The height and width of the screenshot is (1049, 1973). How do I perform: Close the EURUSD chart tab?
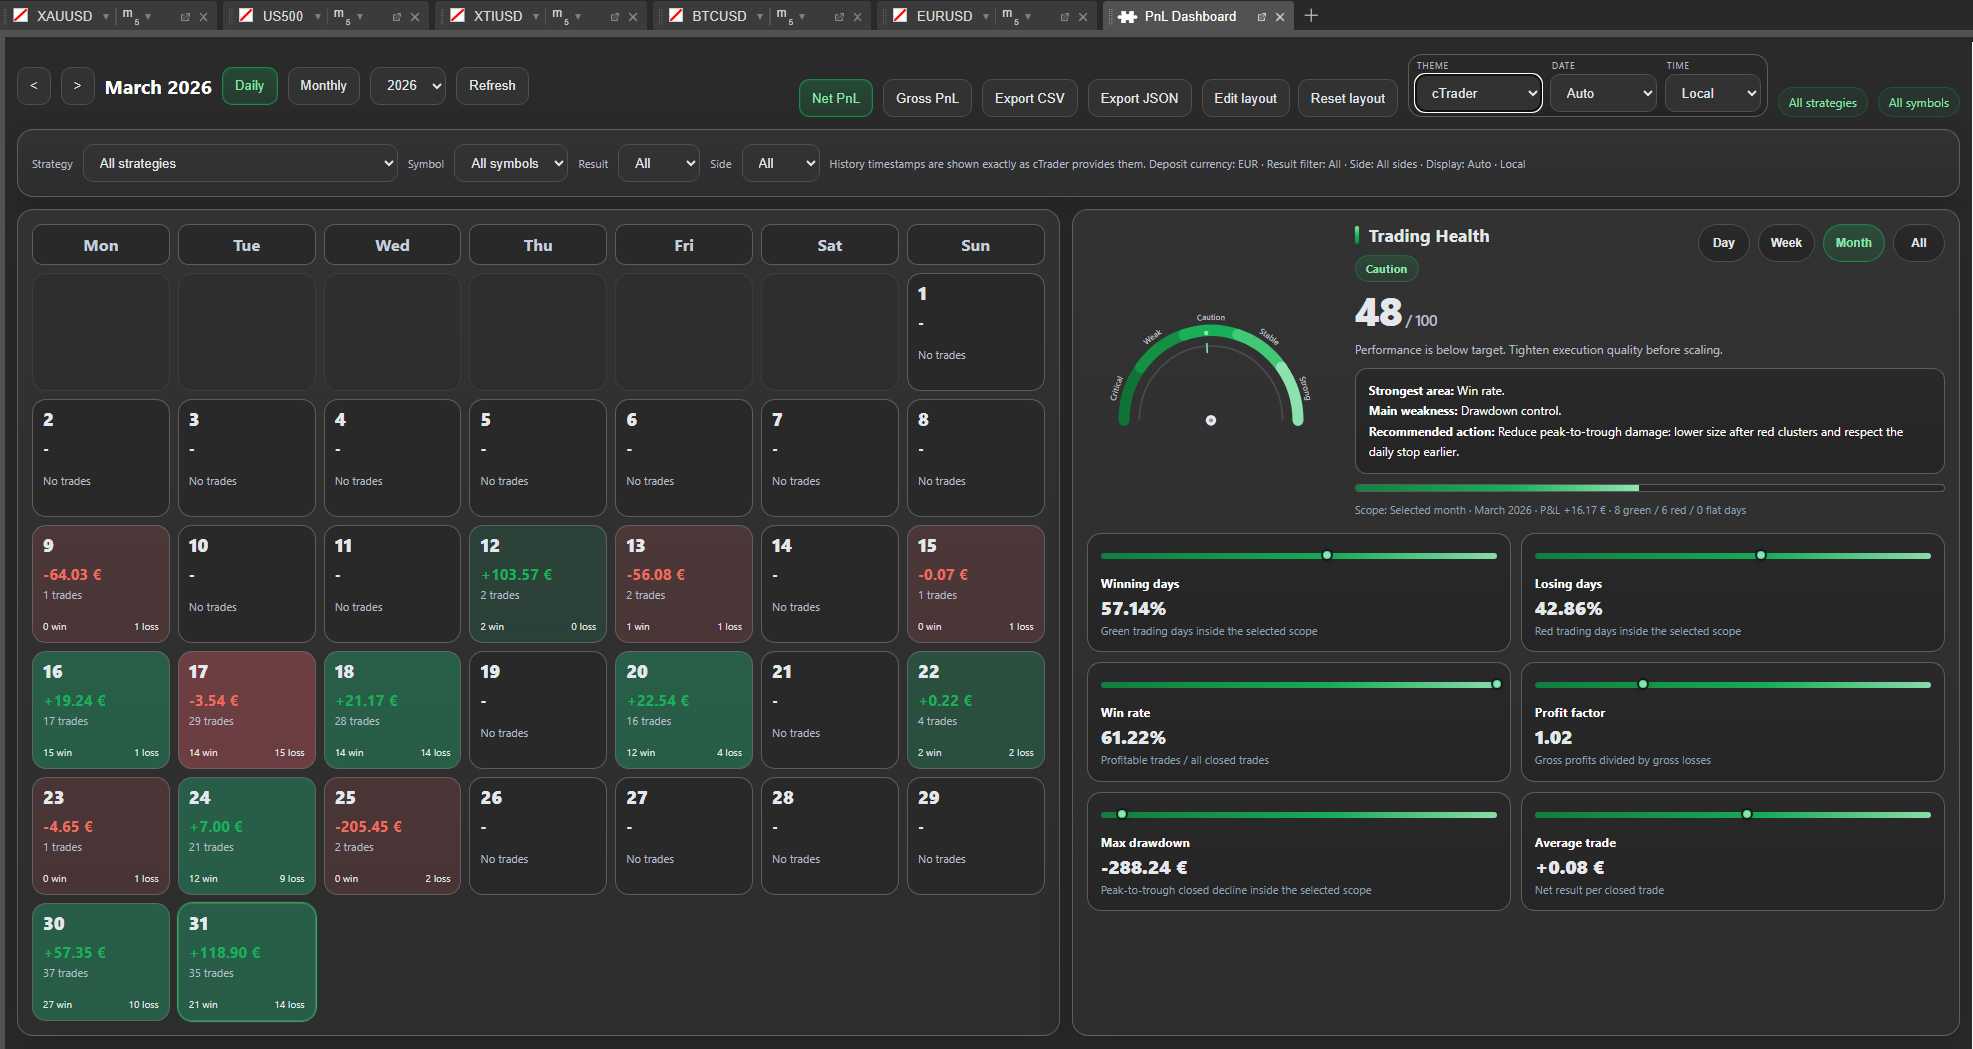1083,17
